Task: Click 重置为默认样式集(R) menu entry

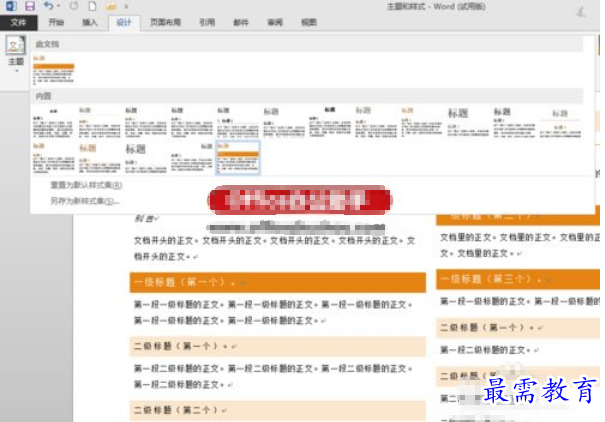Action: pos(86,185)
